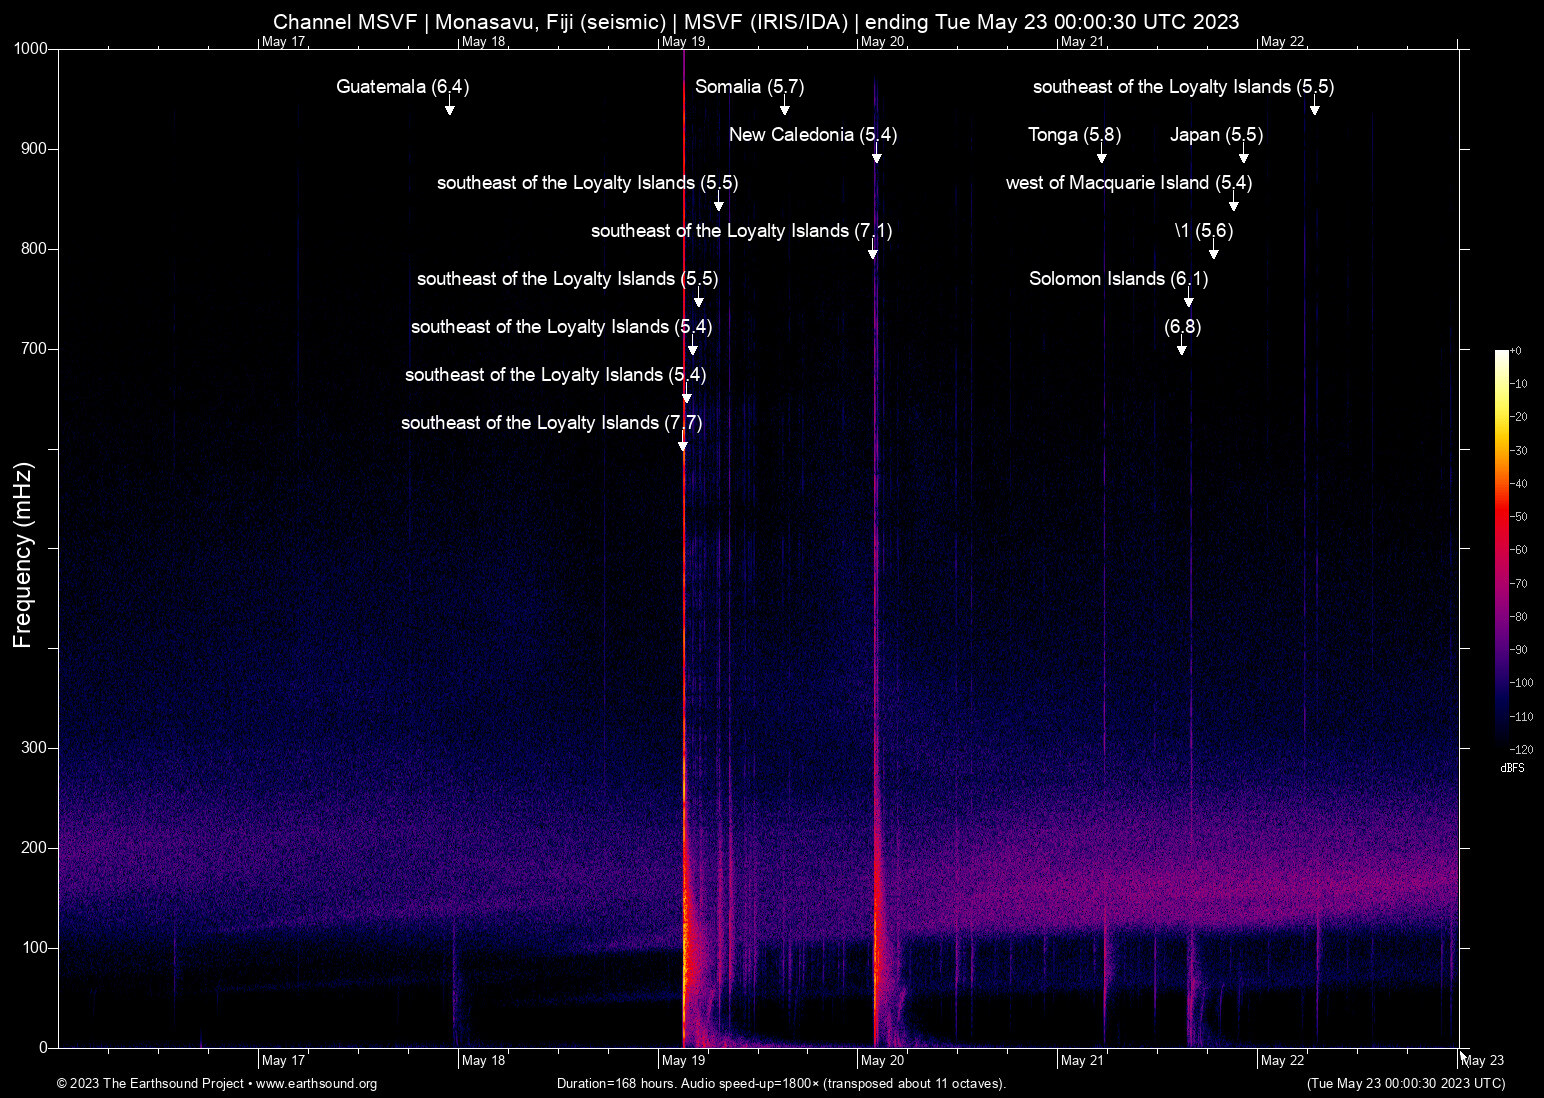The width and height of the screenshot is (1544, 1098).
Task: Click the dBFS color scale bar
Action: (1501, 550)
